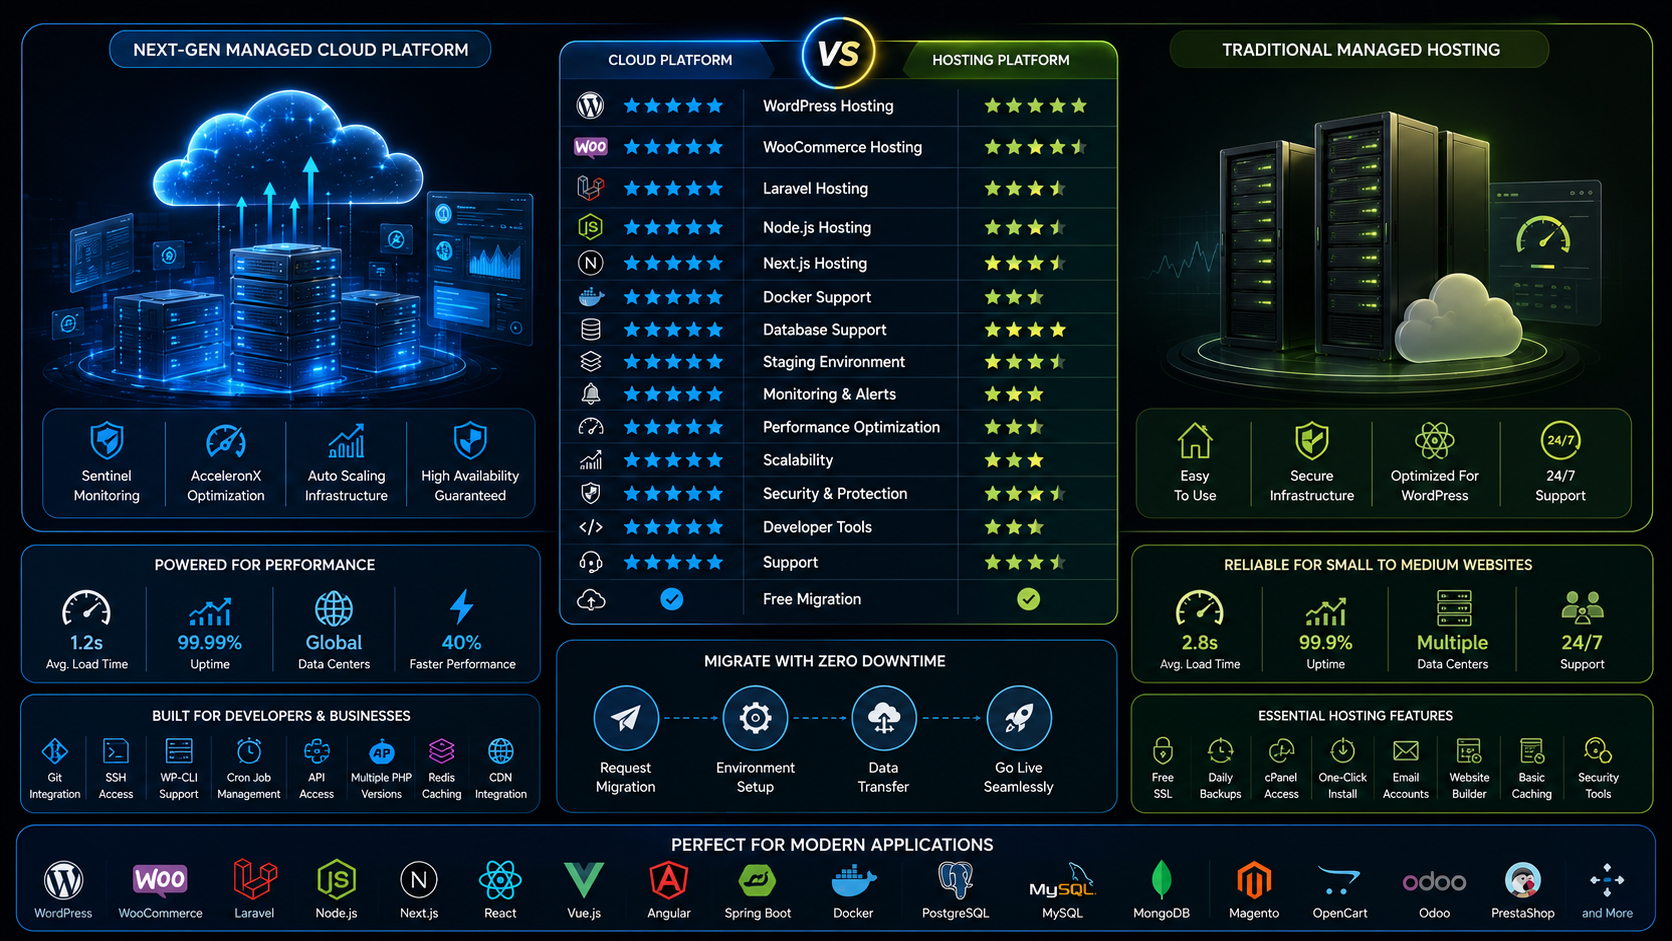Click the Docker Support row label
Image resolution: width=1672 pixels, height=941 pixels.
pos(816,297)
